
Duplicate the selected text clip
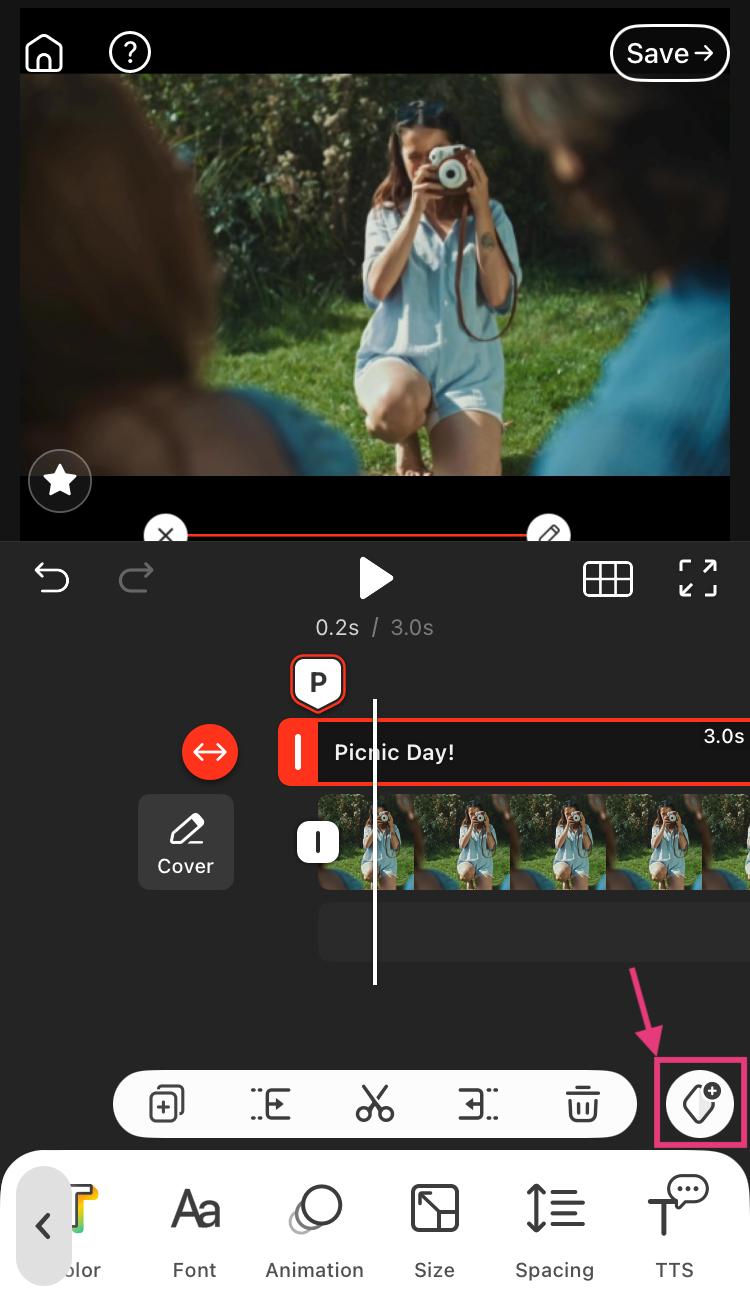[x=164, y=1105]
